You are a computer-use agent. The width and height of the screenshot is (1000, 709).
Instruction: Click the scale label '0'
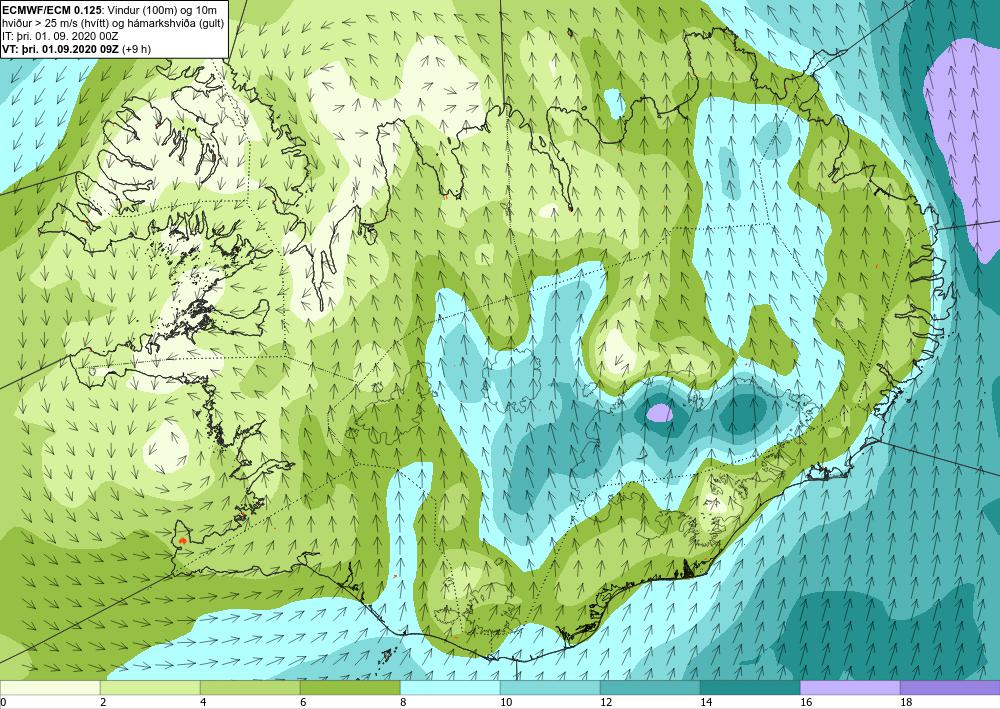tap(3, 702)
